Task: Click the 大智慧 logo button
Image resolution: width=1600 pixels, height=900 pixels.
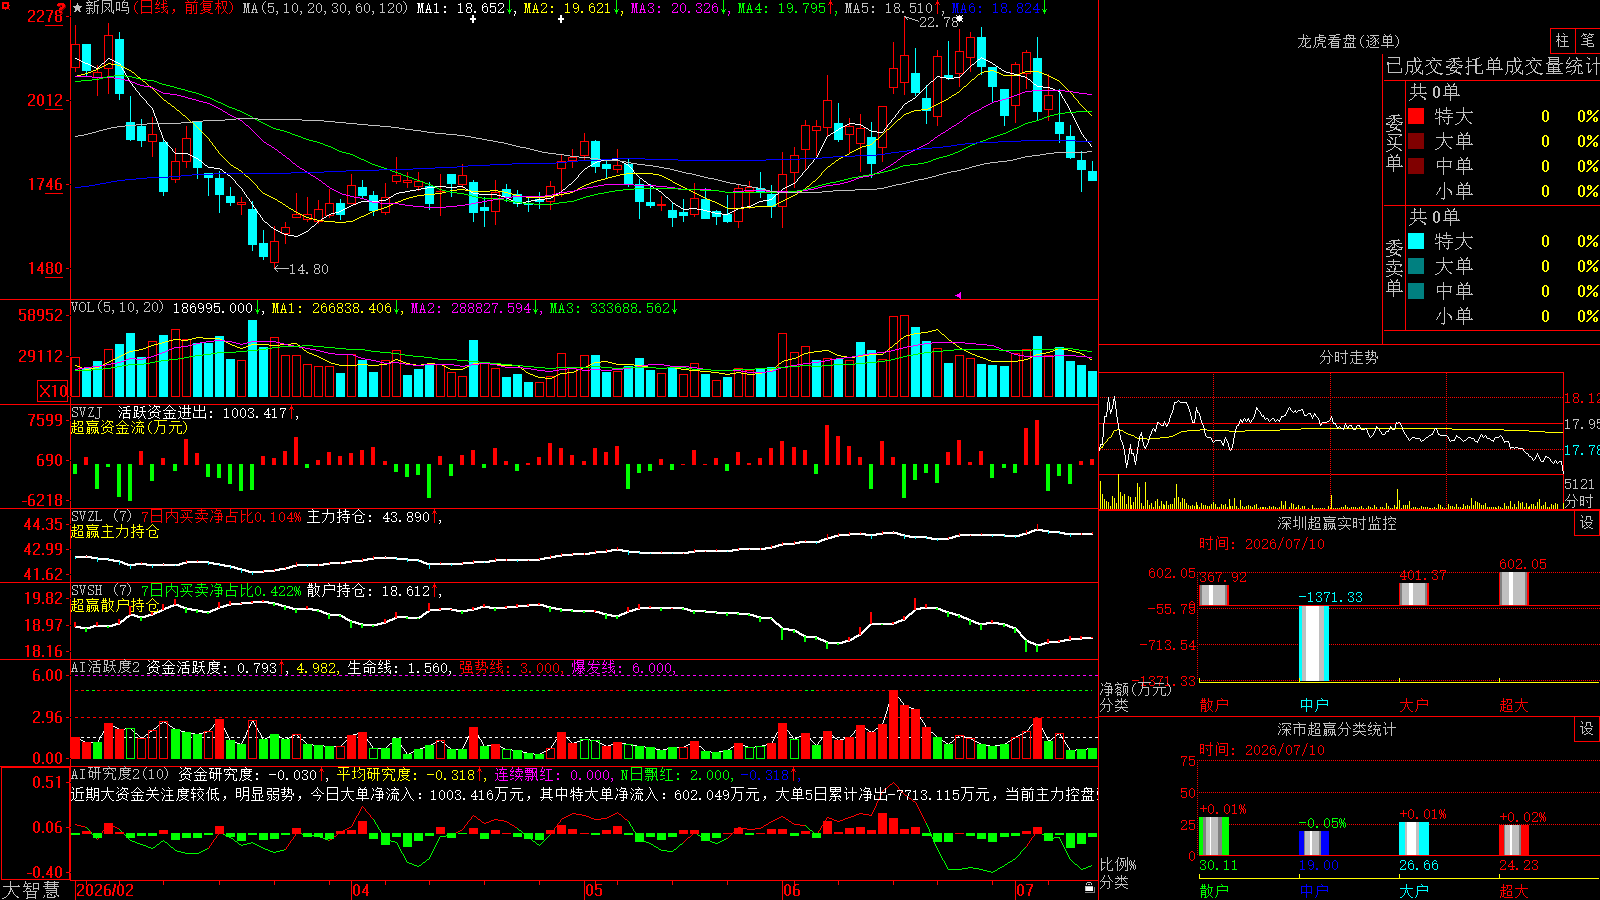Action: [31, 890]
